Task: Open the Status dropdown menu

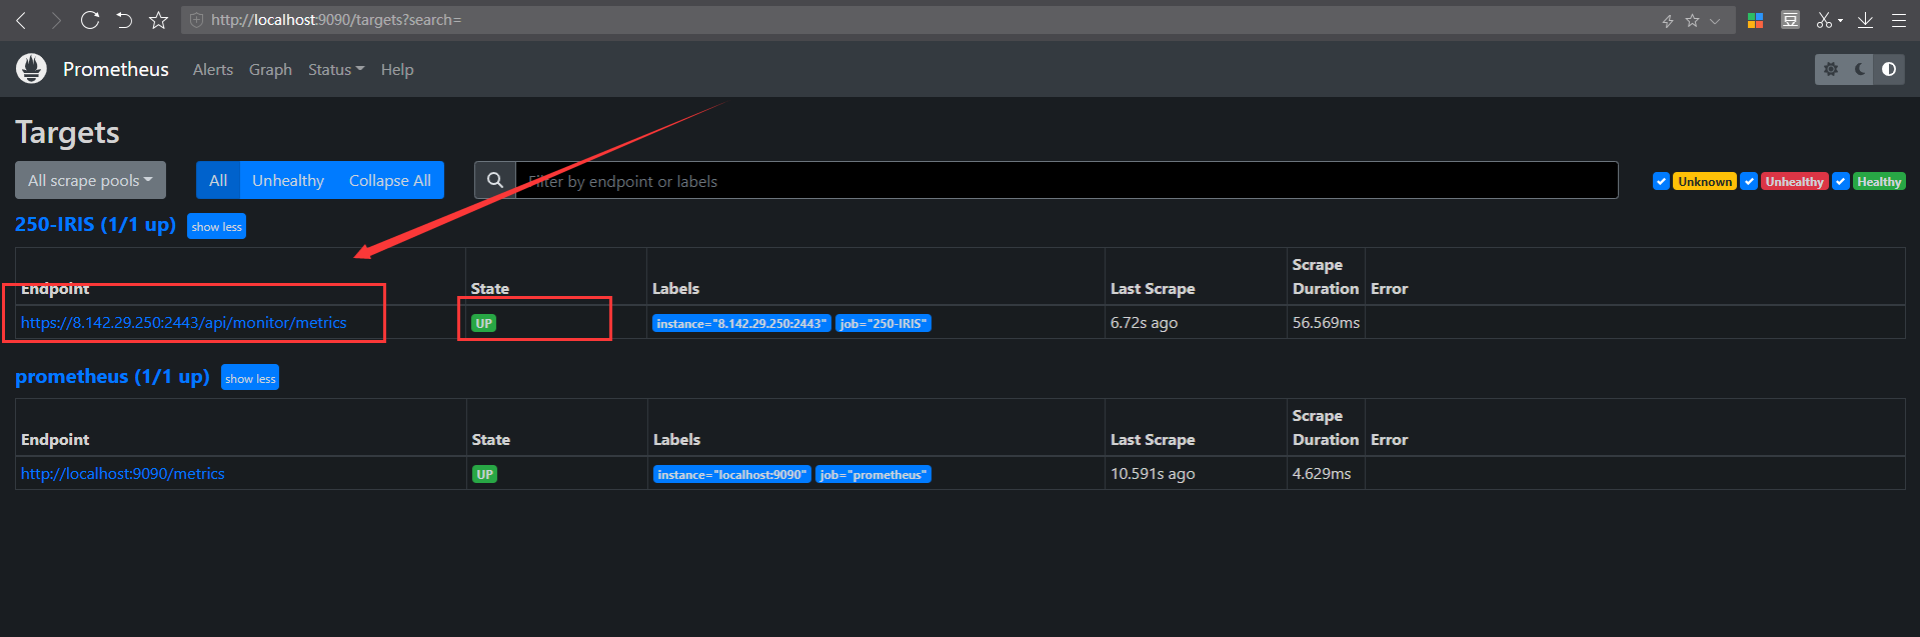Action: click(x=336, y=69)
